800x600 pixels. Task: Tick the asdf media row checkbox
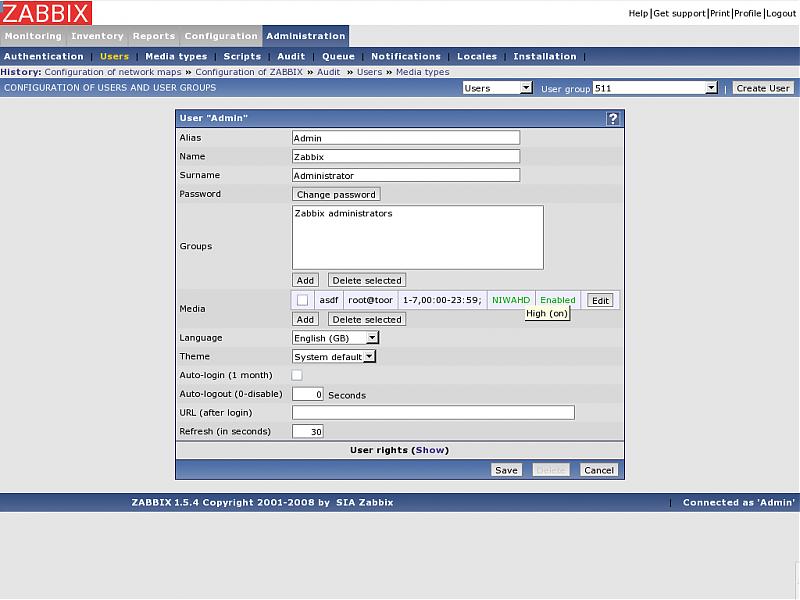click(303, 300)
